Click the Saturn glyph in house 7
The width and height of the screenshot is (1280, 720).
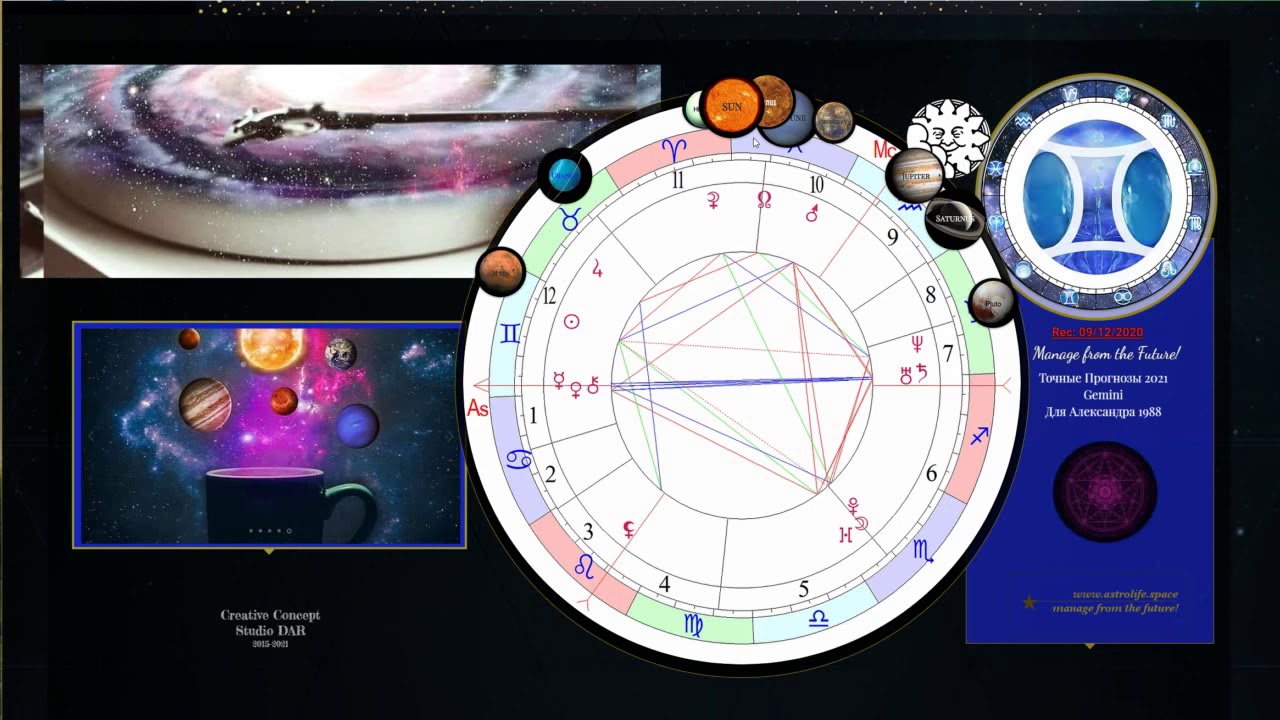922,374
